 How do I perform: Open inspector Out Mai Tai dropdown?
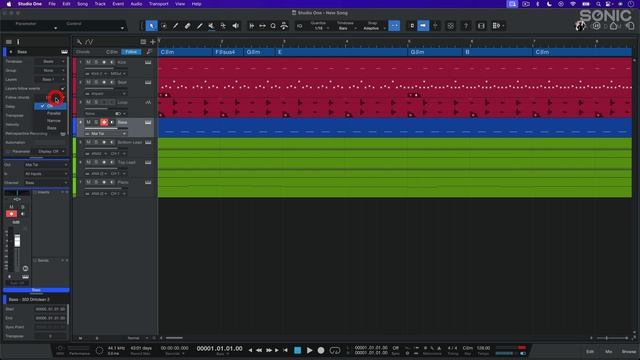[x=46, y=164]
